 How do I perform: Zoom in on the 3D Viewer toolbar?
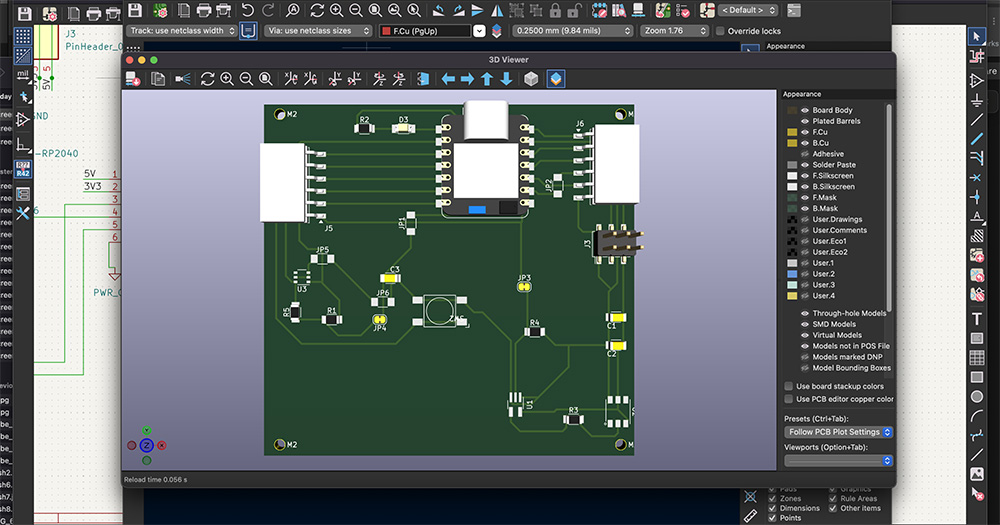coord(227,78)
